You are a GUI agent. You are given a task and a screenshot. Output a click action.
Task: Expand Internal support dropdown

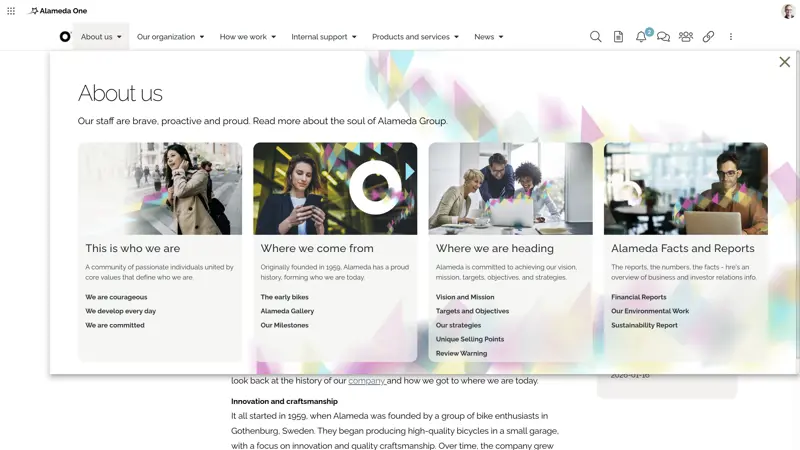click(x=324, y=37)
